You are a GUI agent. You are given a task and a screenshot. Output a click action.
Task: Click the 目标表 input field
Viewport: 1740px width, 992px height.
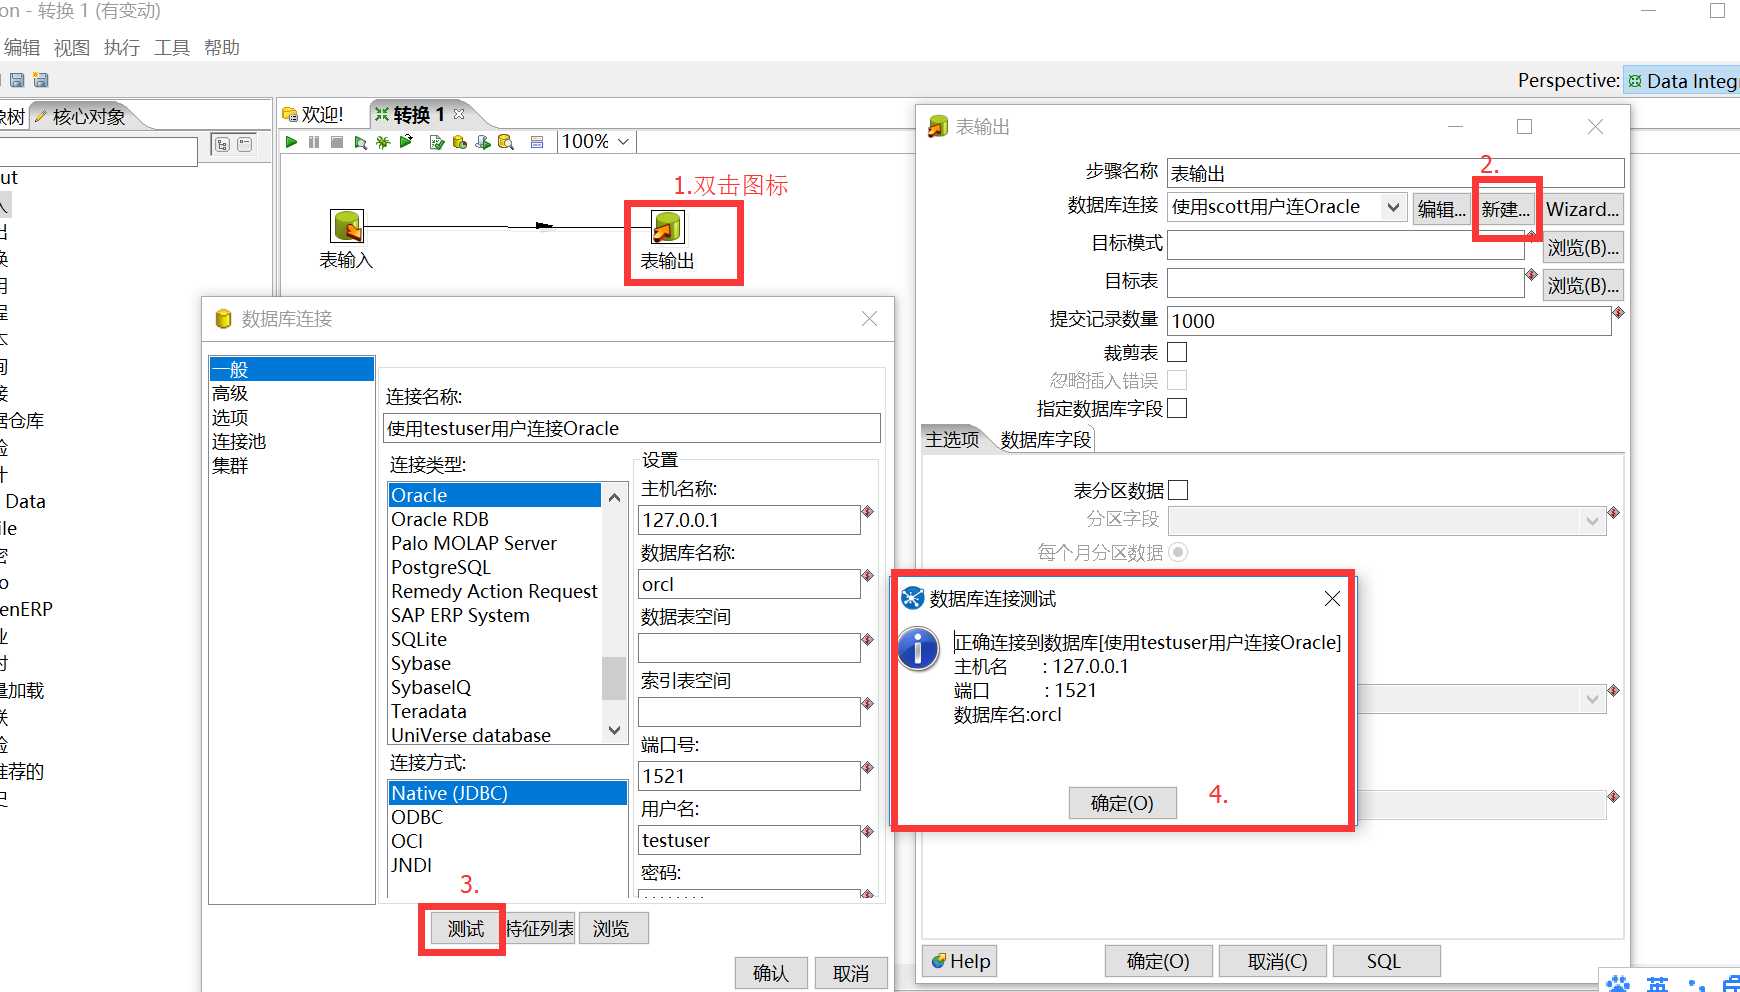tap(1345, 283)
